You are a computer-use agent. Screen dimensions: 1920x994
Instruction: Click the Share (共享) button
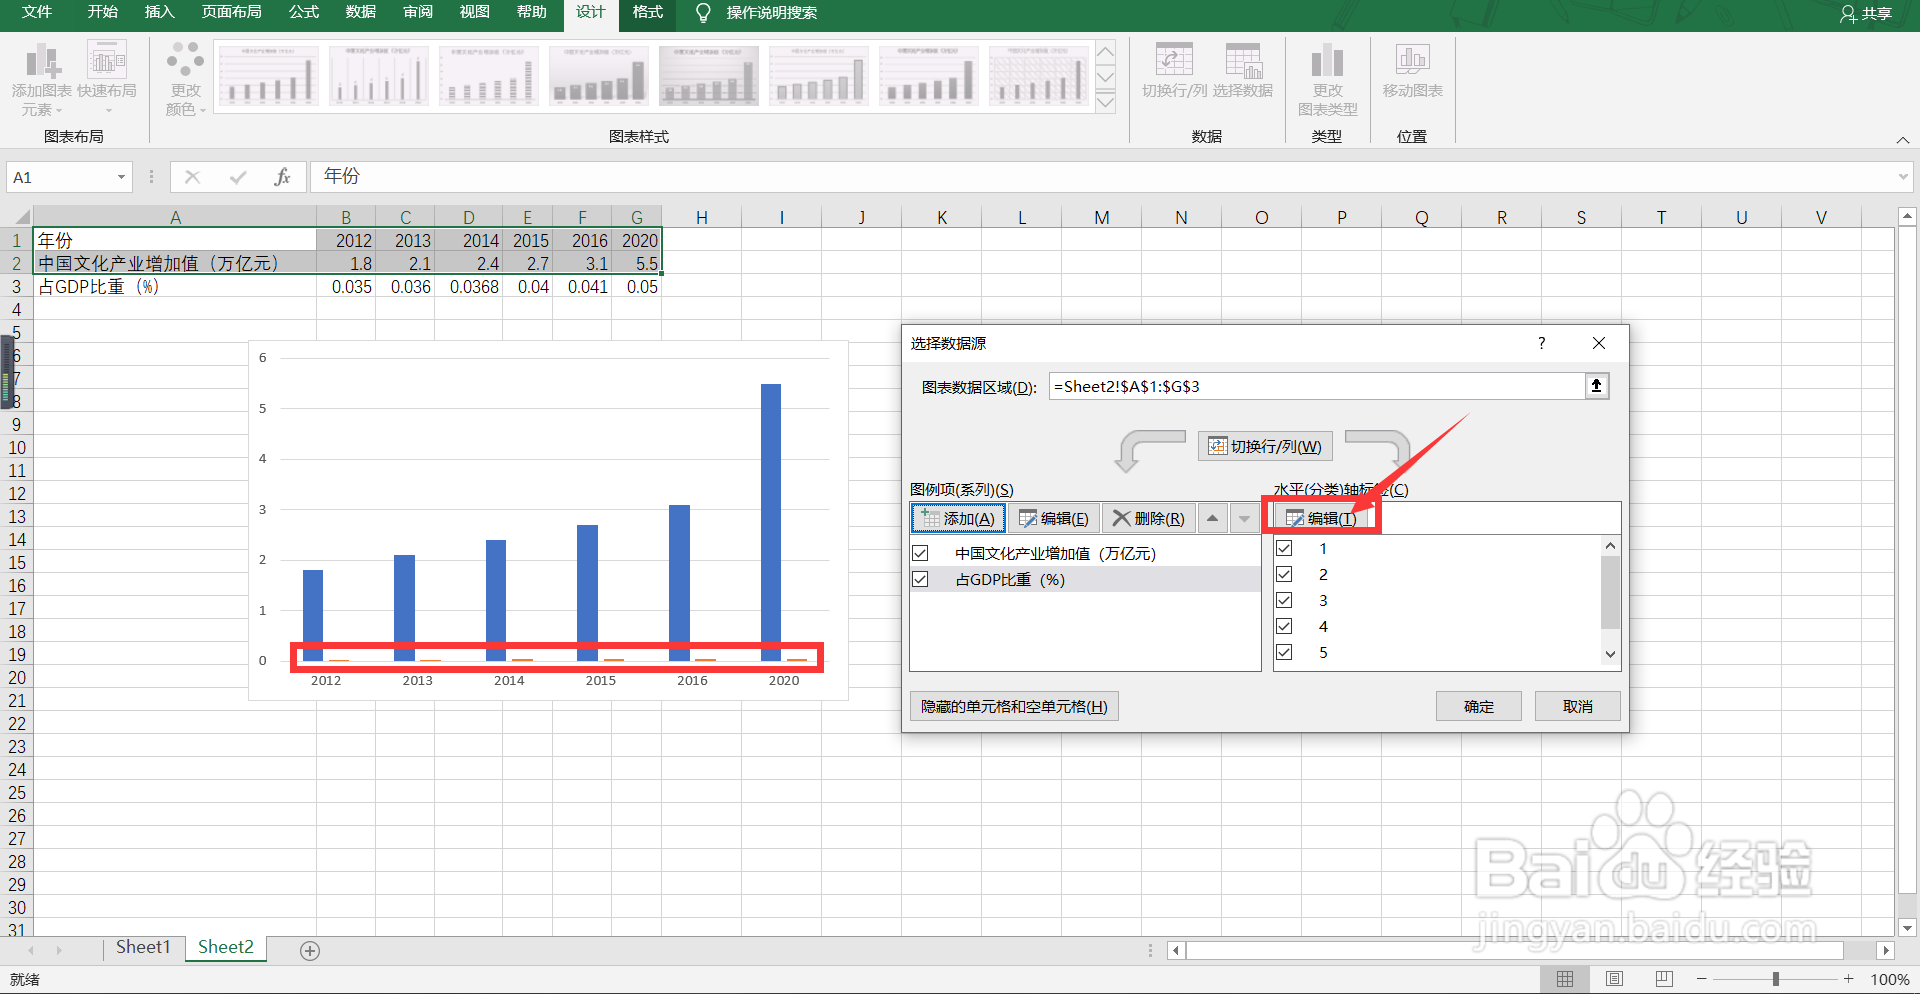(x=1866, y=14)
